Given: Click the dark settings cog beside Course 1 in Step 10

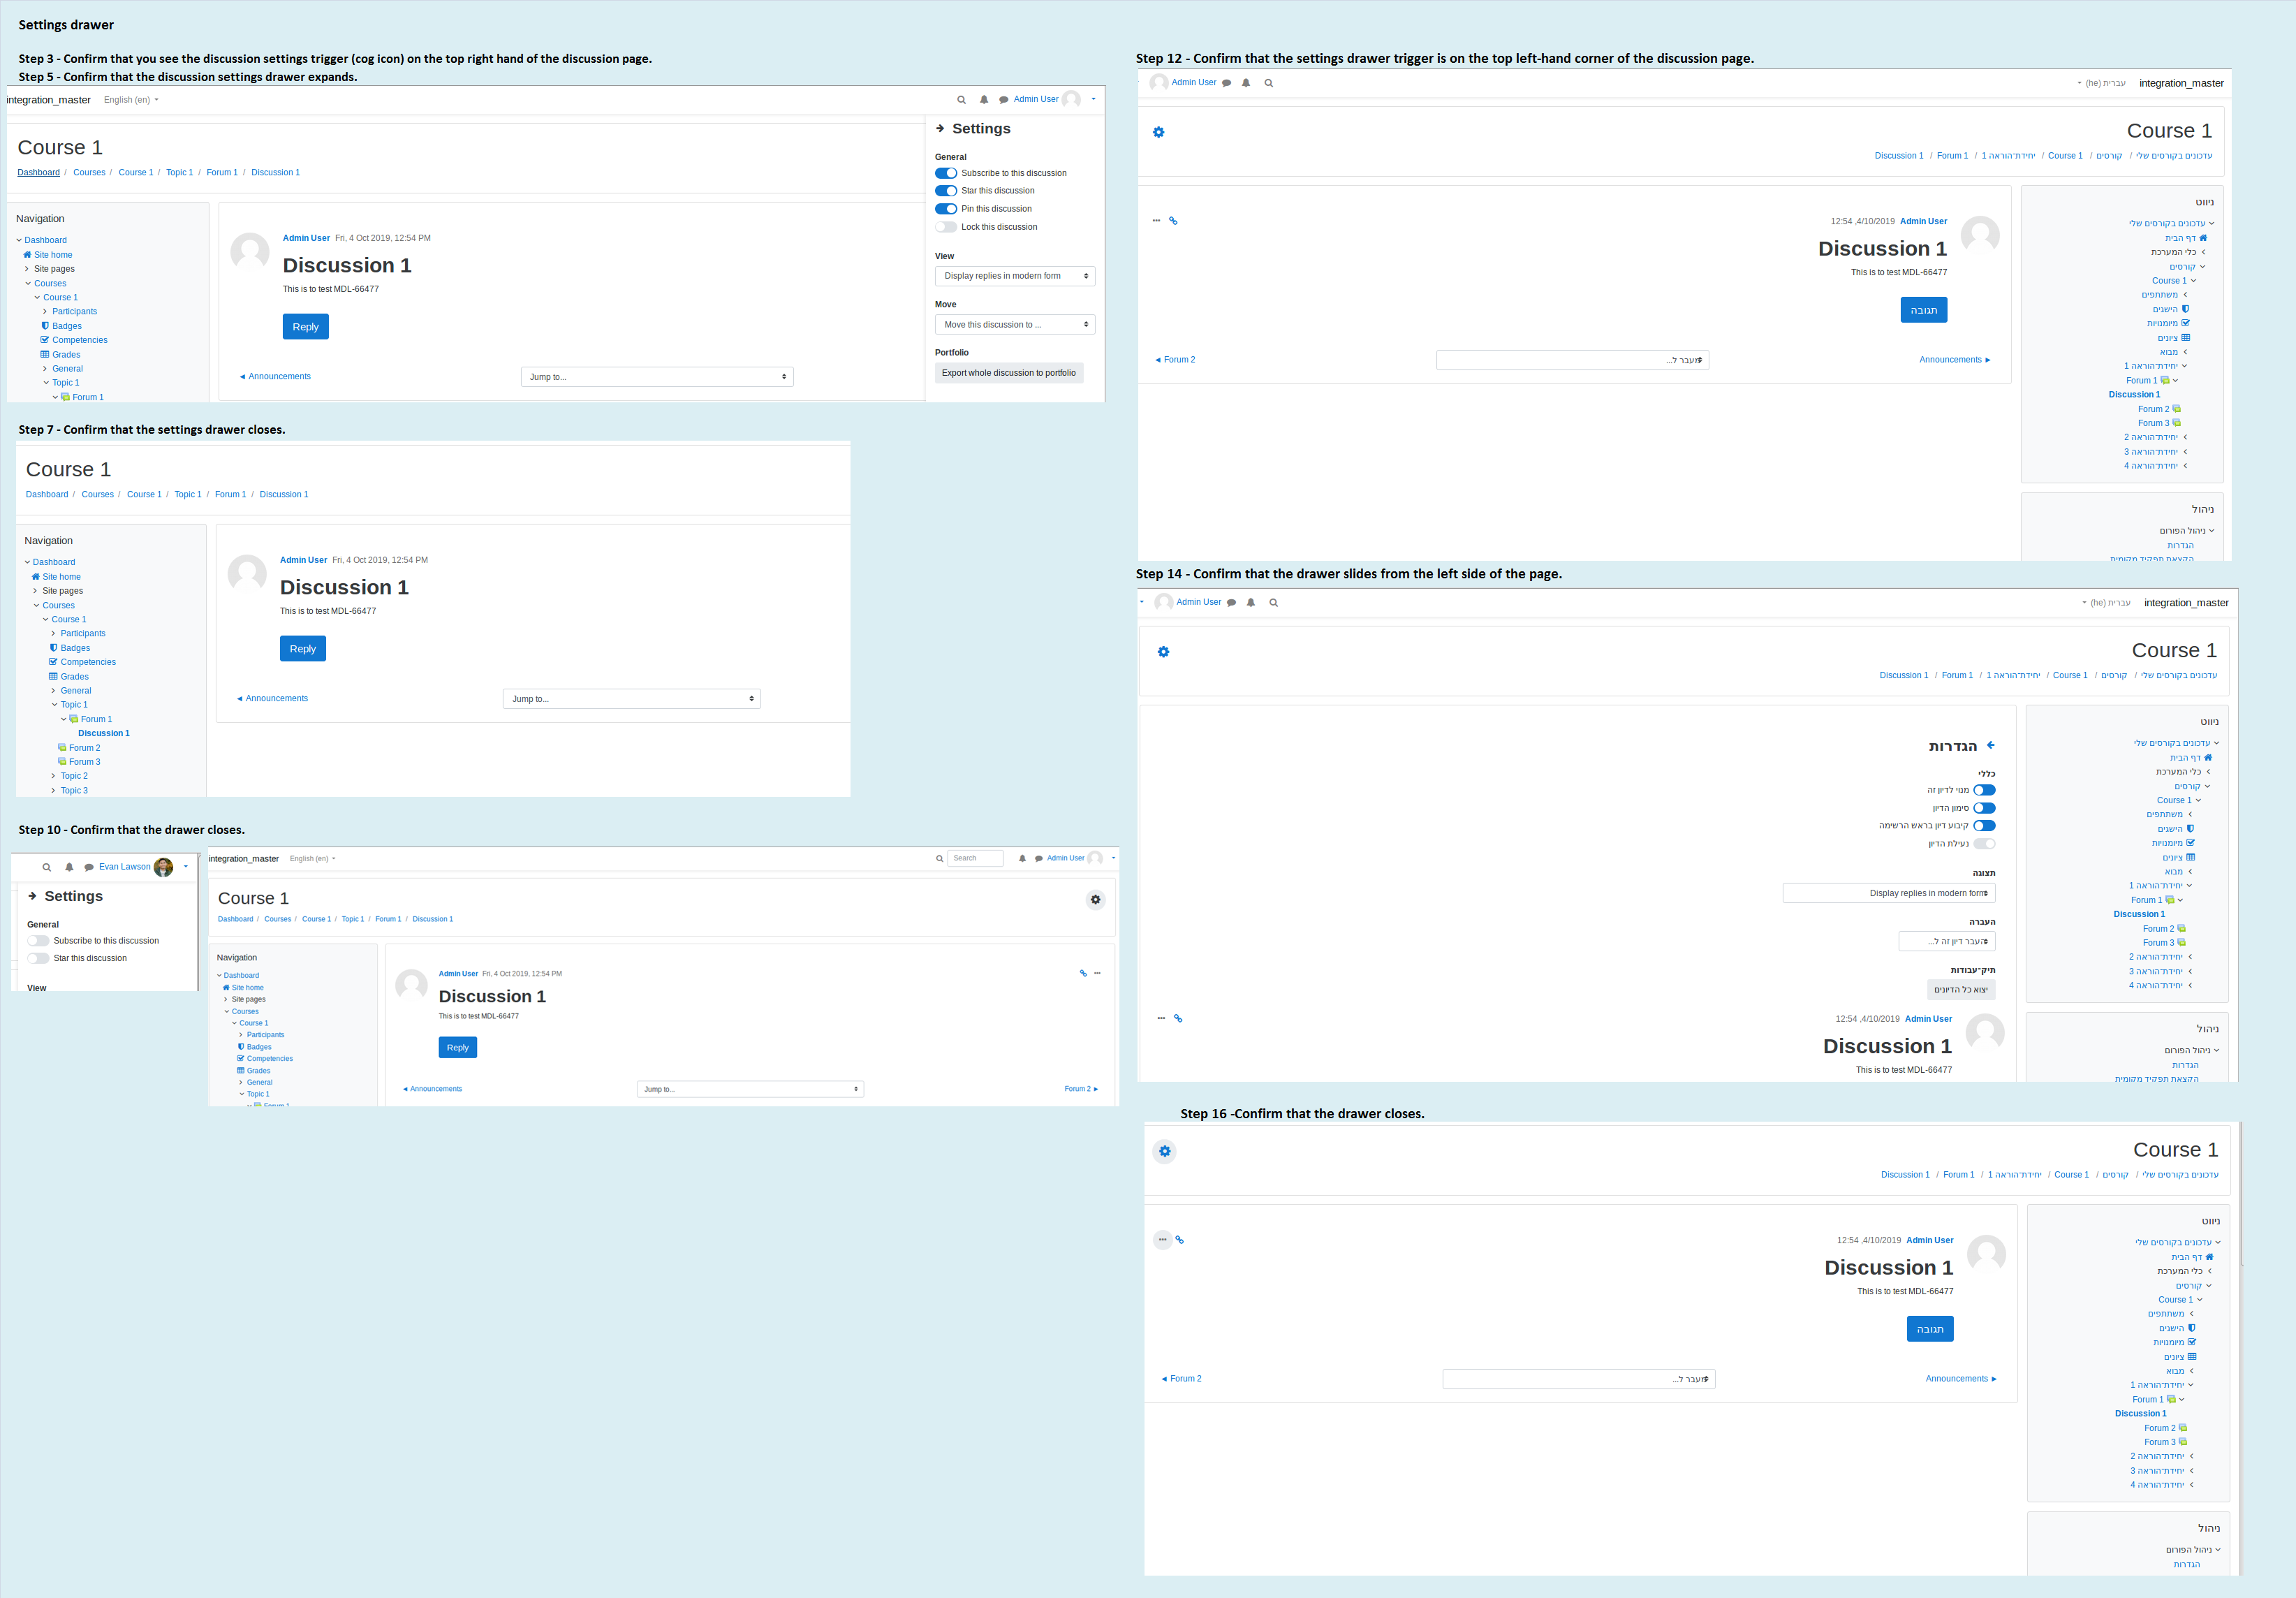Looking at the screenshot, I should pyautogui.click(x=1095, y=900).
